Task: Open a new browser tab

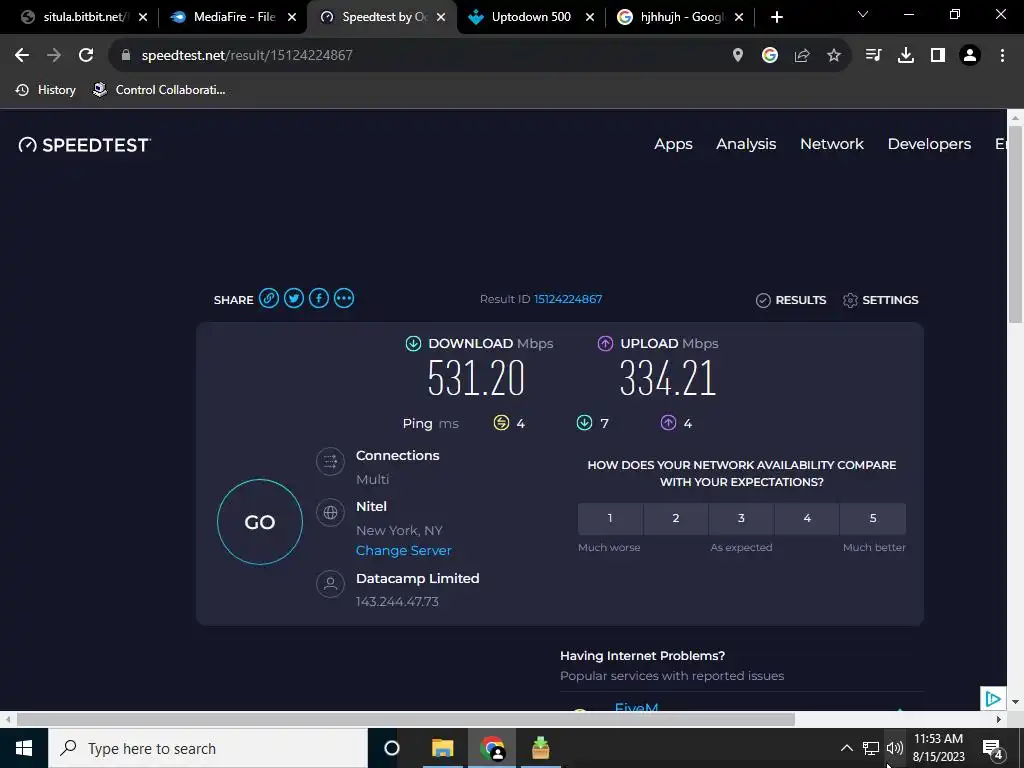Action: click(x=776, y=17)
